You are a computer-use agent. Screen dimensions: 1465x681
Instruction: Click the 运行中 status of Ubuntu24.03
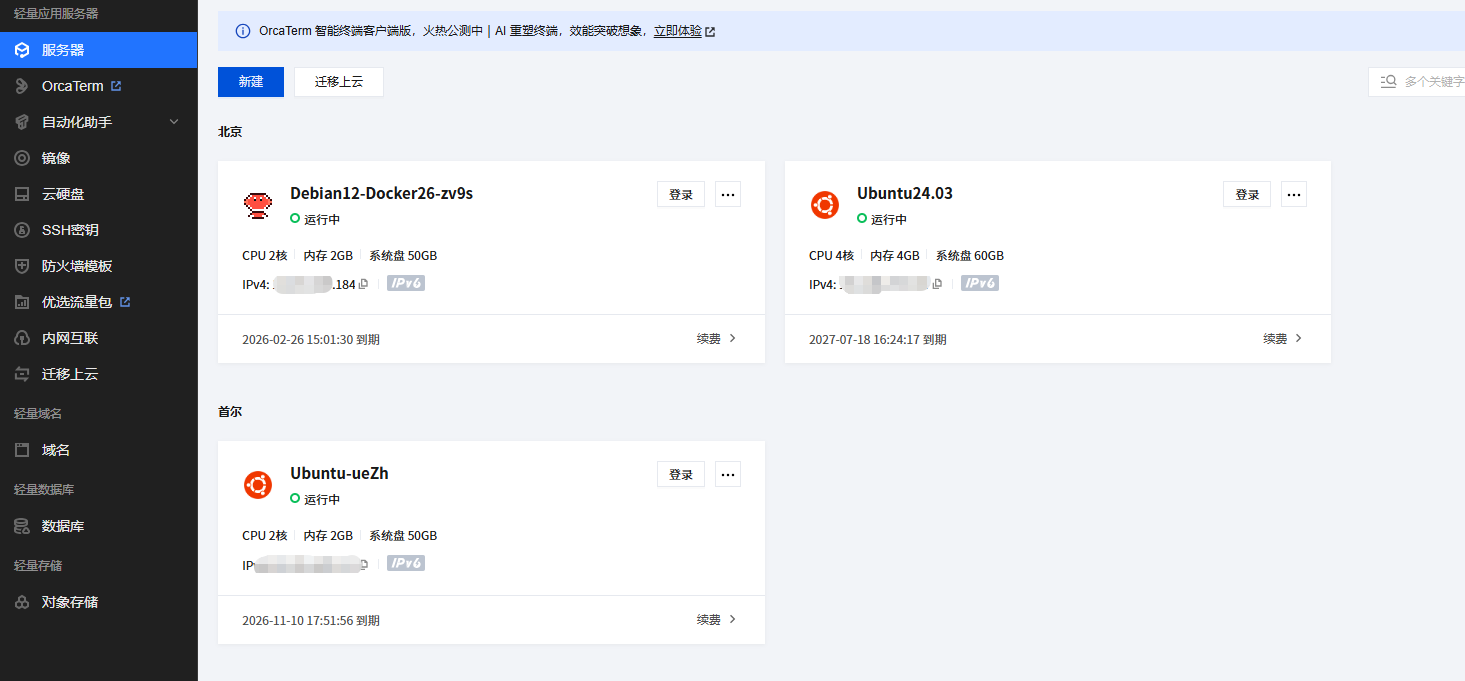(882, 219)
